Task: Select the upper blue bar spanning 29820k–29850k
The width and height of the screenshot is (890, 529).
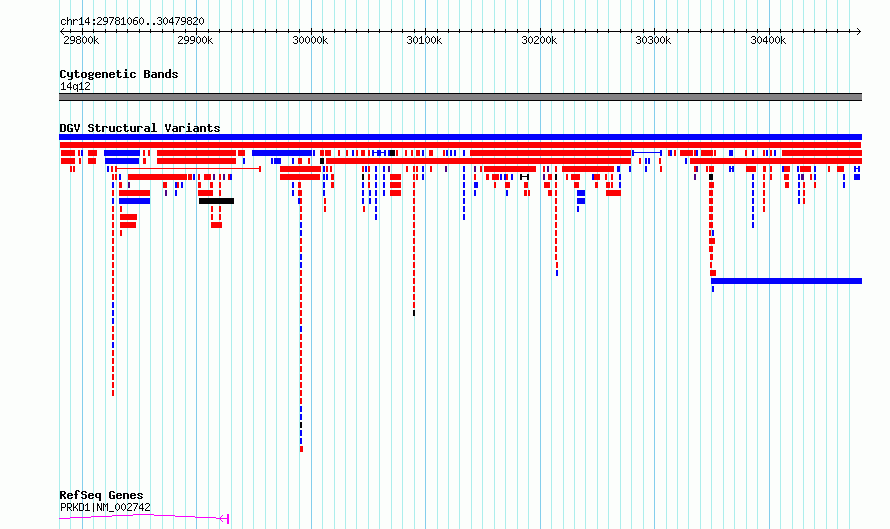Action: [x=122, y=153]
